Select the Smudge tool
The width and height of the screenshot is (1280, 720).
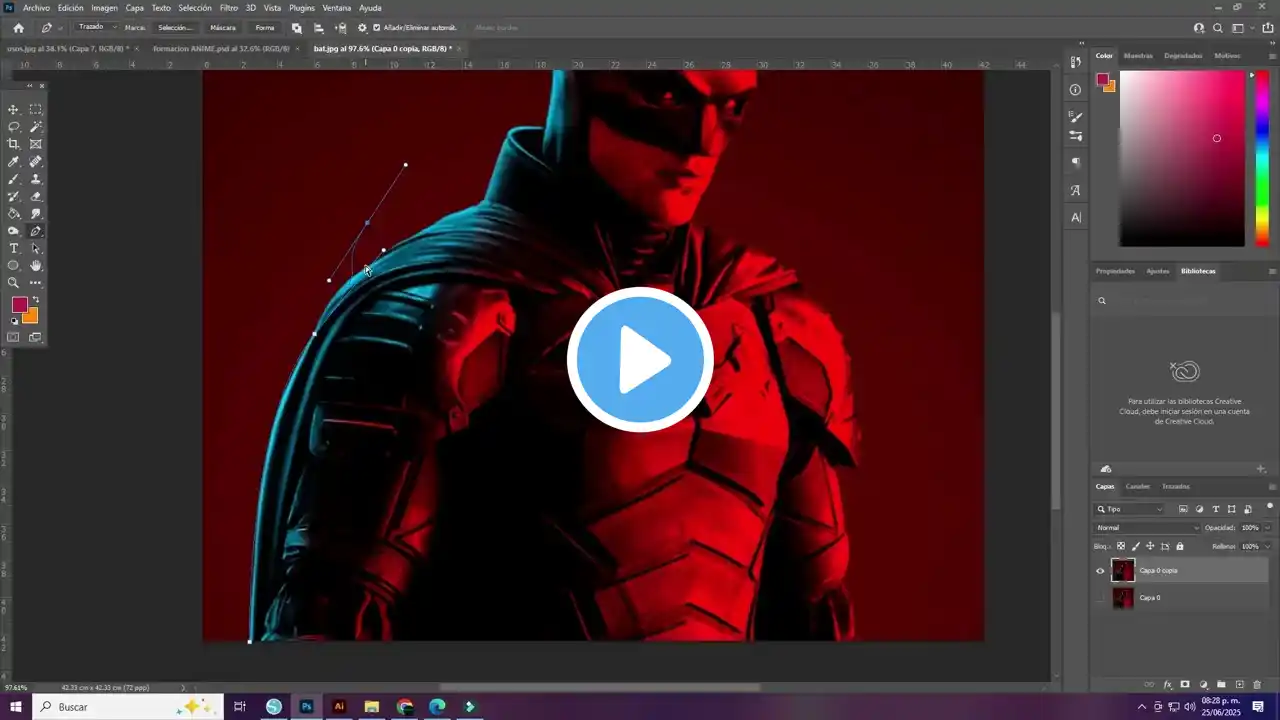pyautogui.click(x=36, y=213)
